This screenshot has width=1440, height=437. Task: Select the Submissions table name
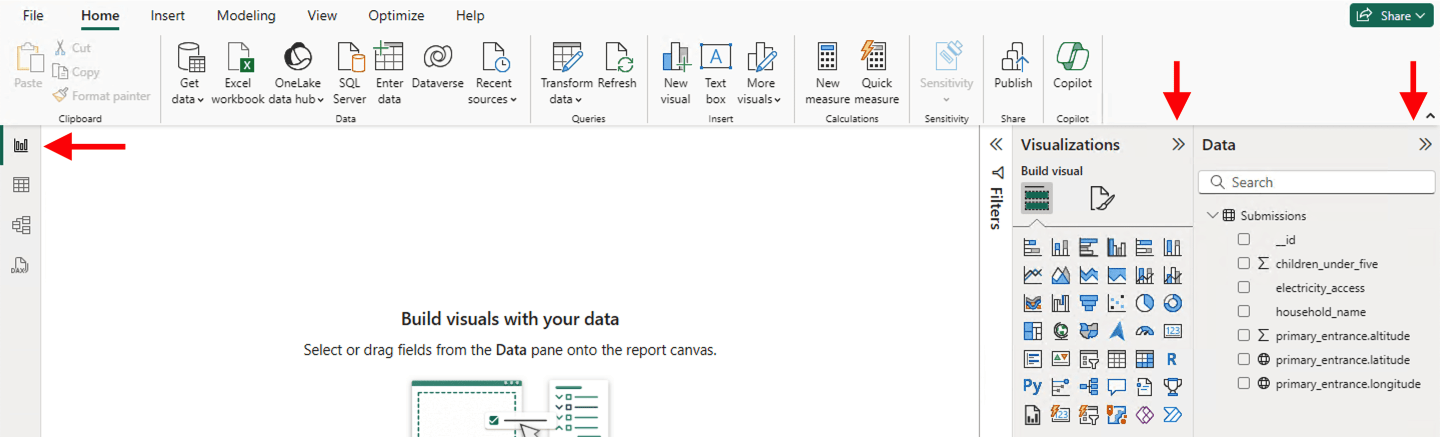click(x=1273, y=216)
